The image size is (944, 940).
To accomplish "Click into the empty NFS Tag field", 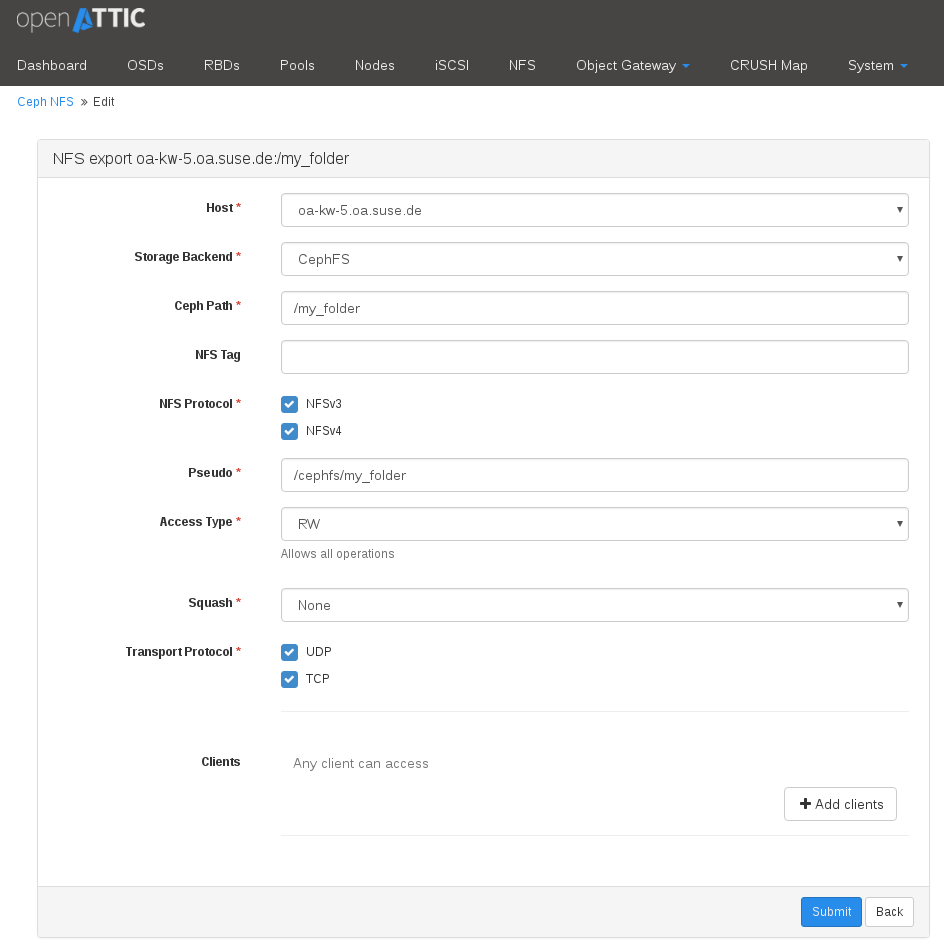I will [x=594, y=357].
